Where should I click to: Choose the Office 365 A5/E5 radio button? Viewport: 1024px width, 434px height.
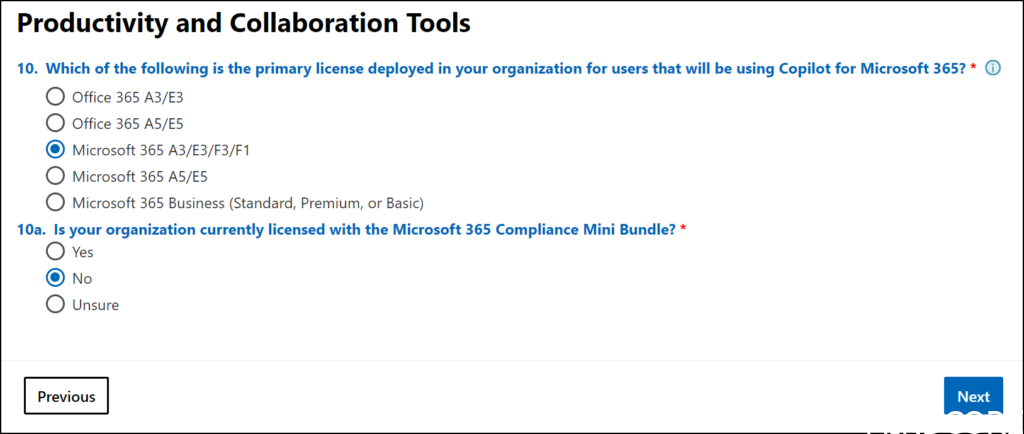click(55, 123)
